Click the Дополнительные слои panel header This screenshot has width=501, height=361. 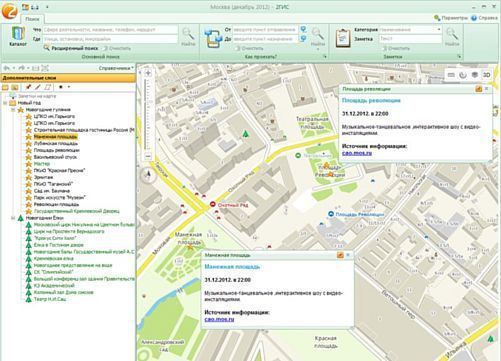click(x=68, y=78)
